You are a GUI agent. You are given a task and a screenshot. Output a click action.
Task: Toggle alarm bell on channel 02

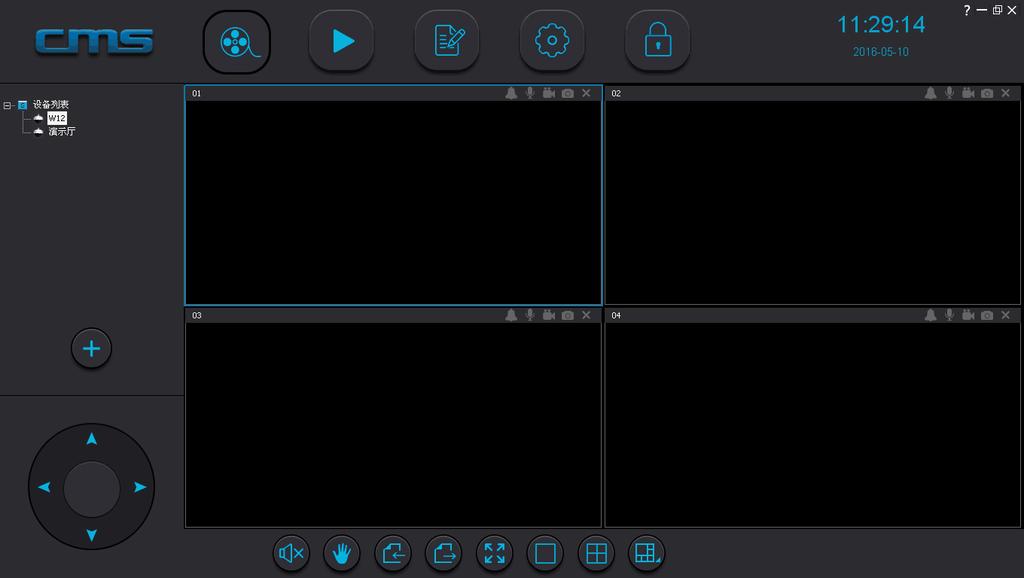(x=931, y=93)
